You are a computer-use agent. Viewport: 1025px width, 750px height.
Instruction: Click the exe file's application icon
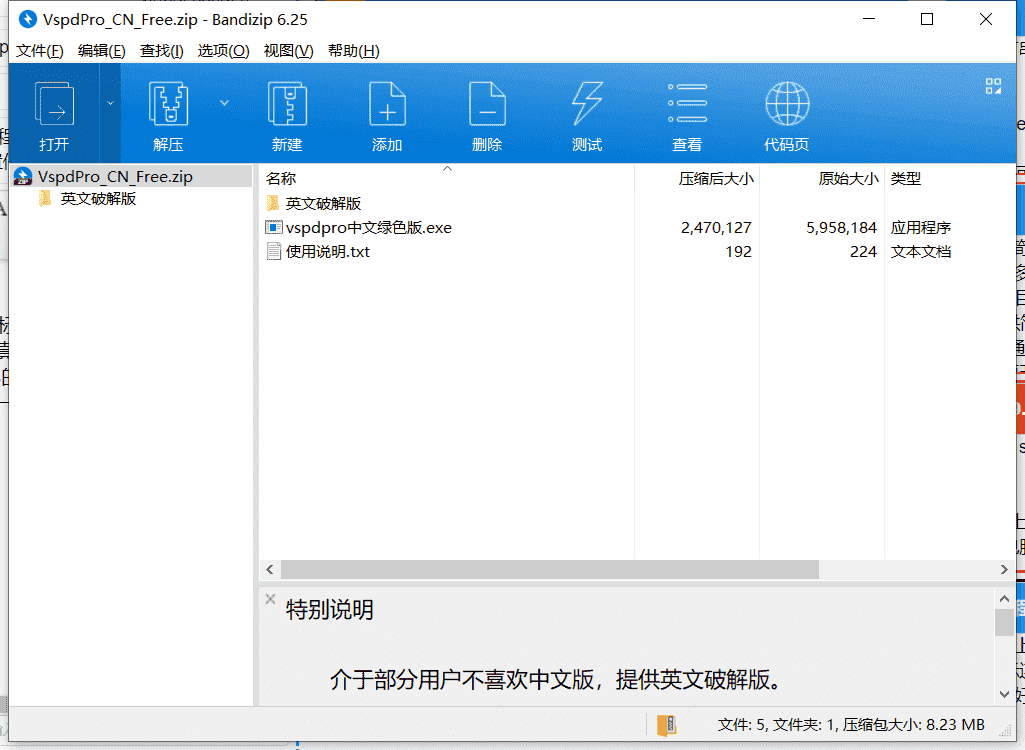coord(273,228)
